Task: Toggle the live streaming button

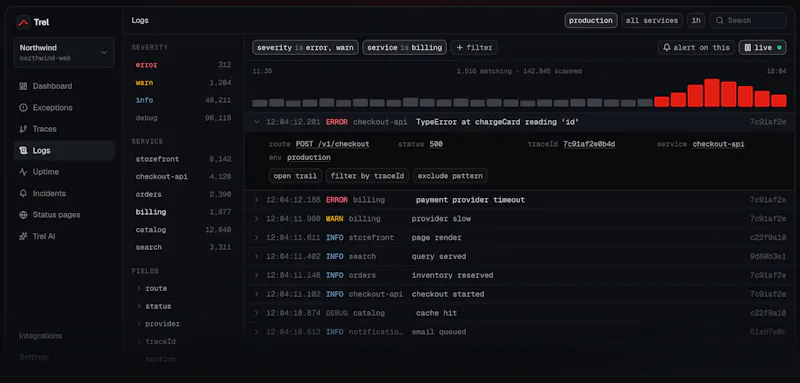Action: click(x=762, y=47)
